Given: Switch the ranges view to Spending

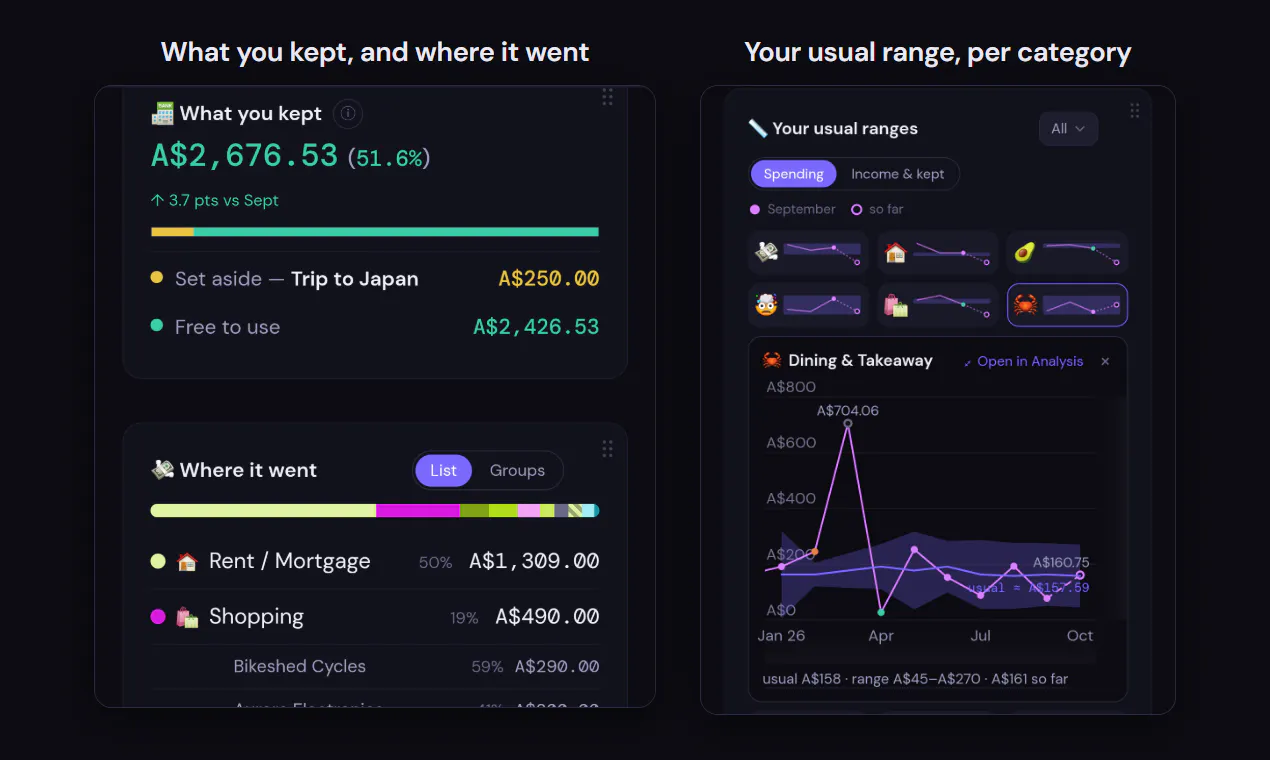Looking at the screenshot, I should tap(793, 174).
